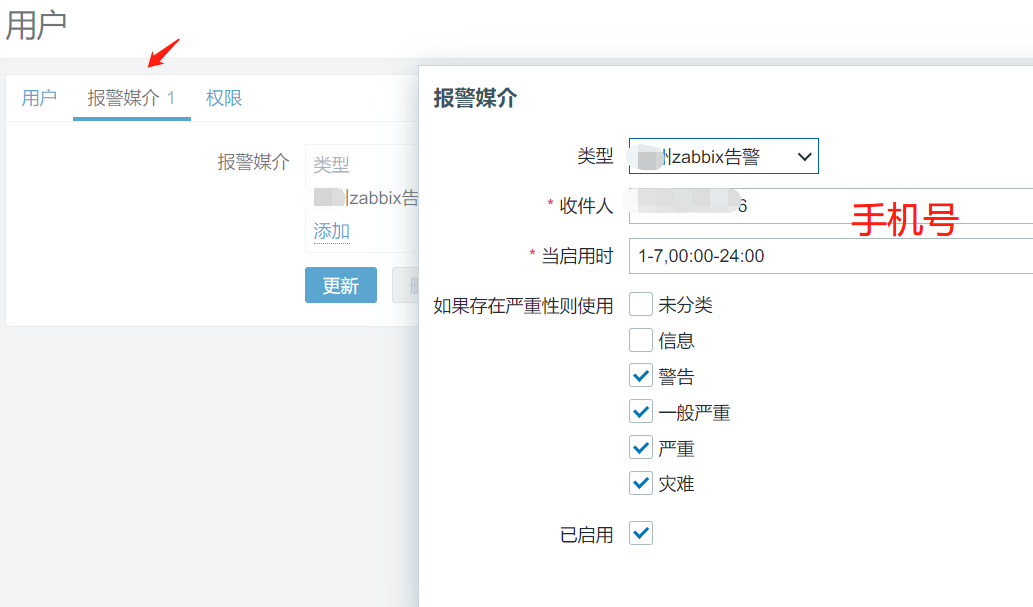Switch to the 用户 tab
The image size is (1033, 607).
click(39, 98)
